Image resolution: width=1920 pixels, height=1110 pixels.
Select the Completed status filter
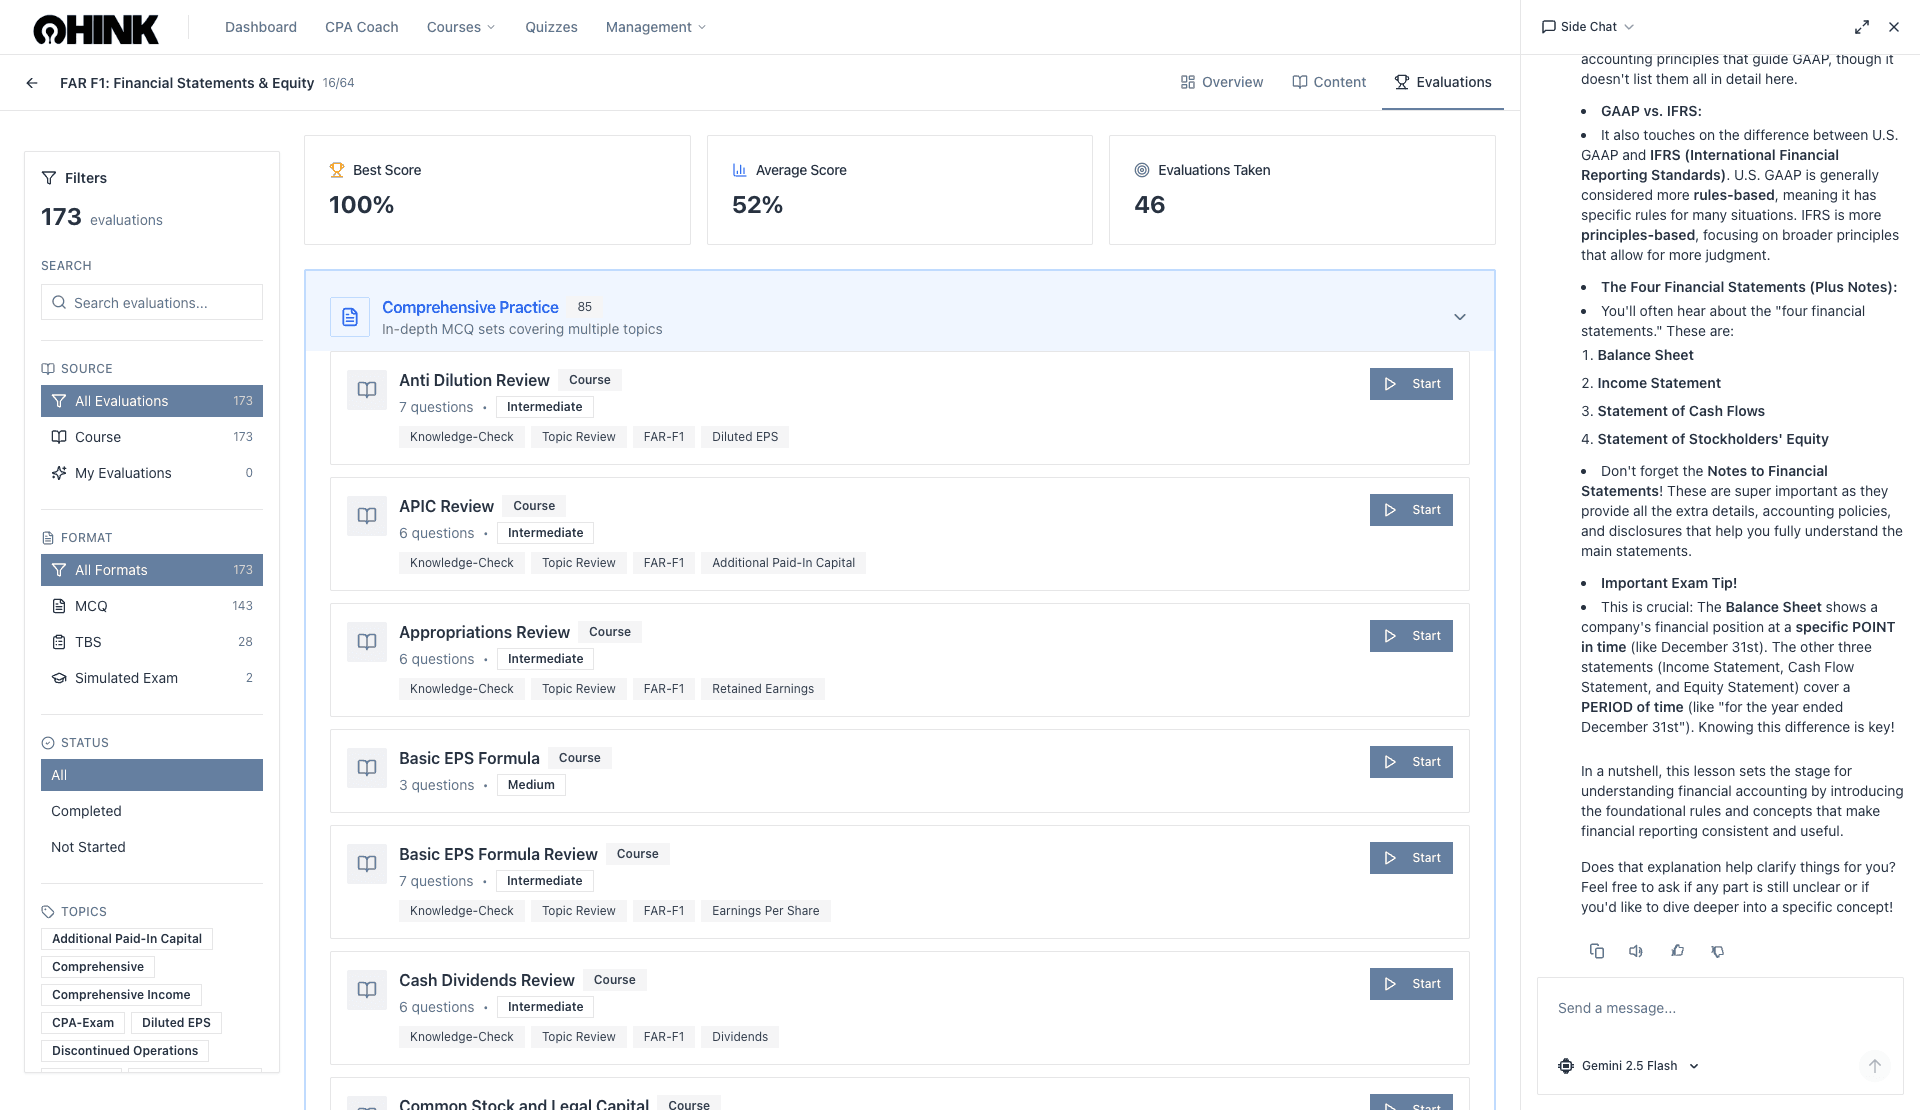click(86, 811)
